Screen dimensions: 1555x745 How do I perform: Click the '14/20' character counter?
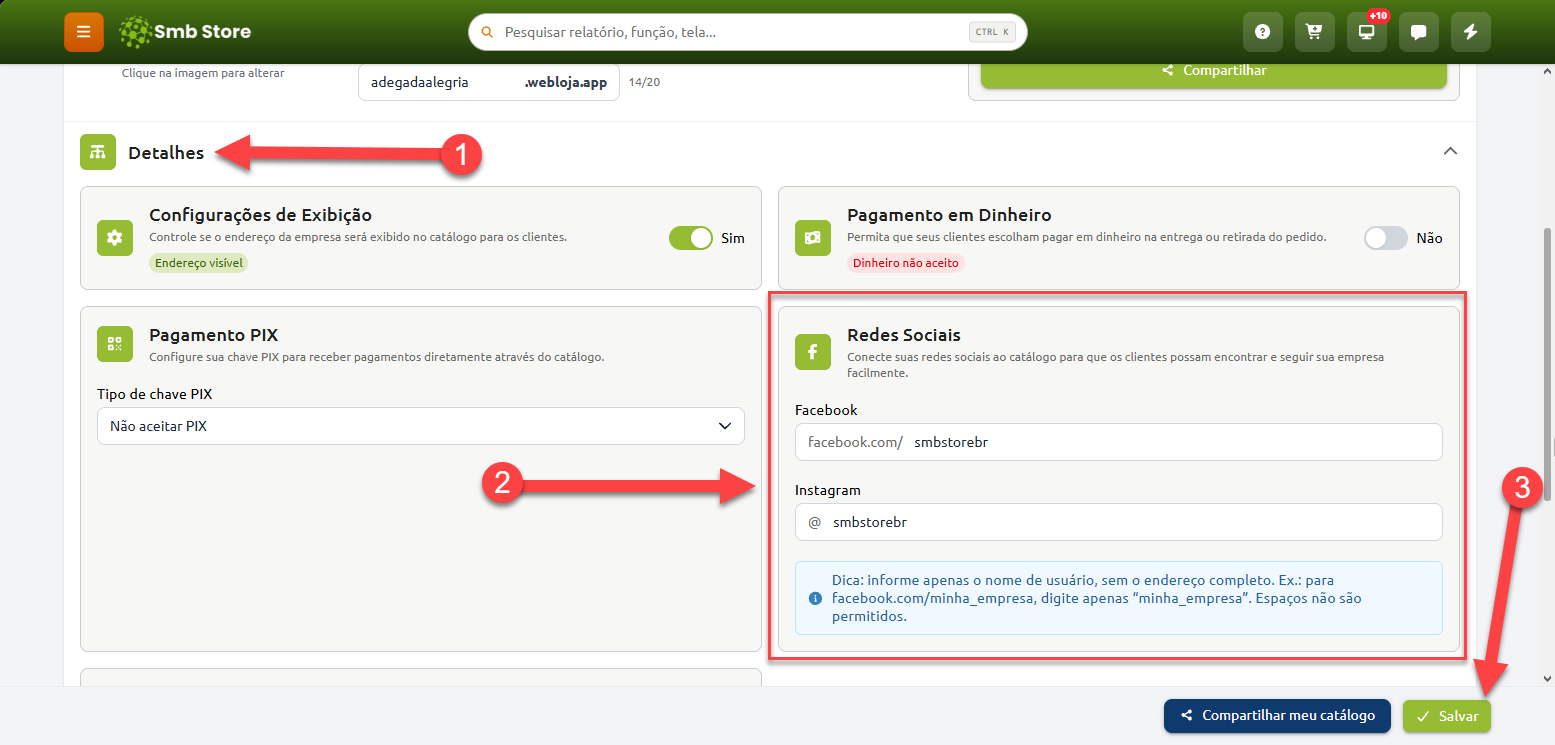coord(644,82)
